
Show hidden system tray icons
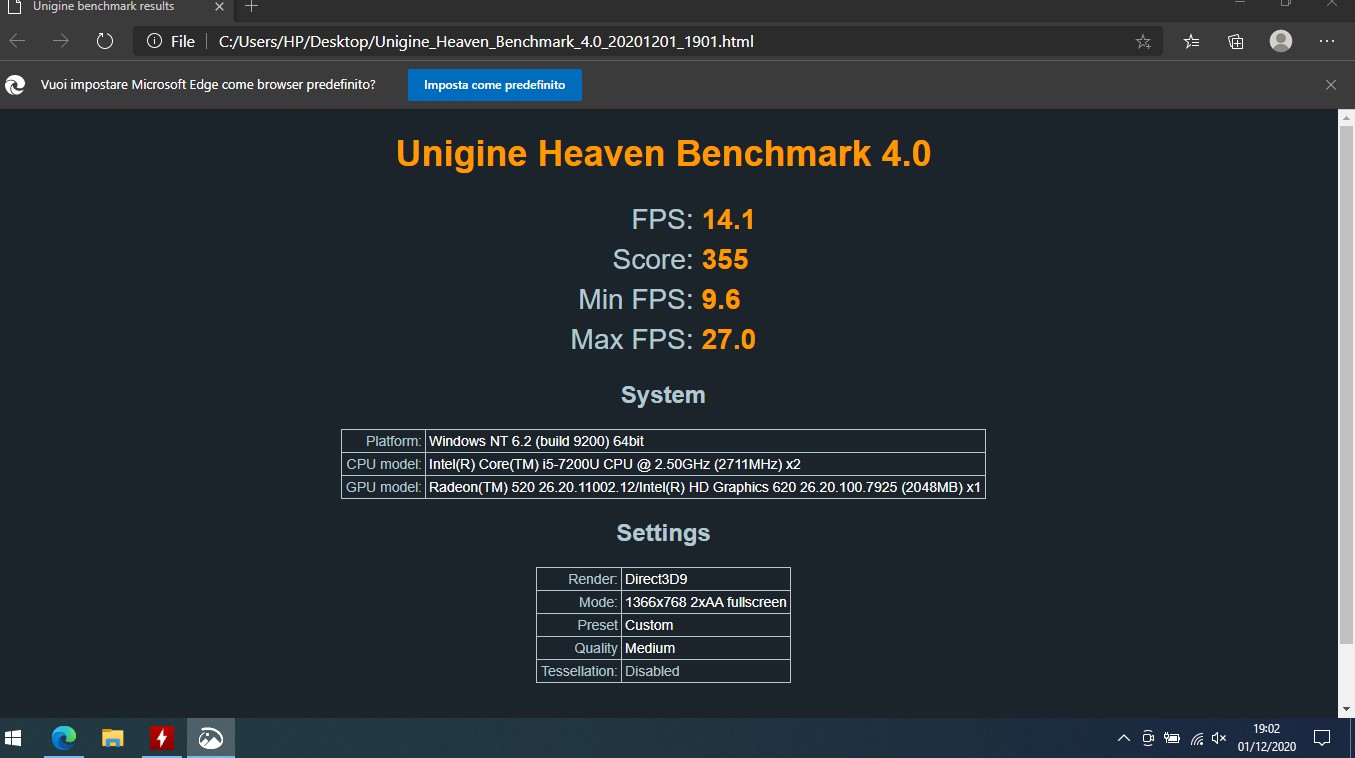1123,739
